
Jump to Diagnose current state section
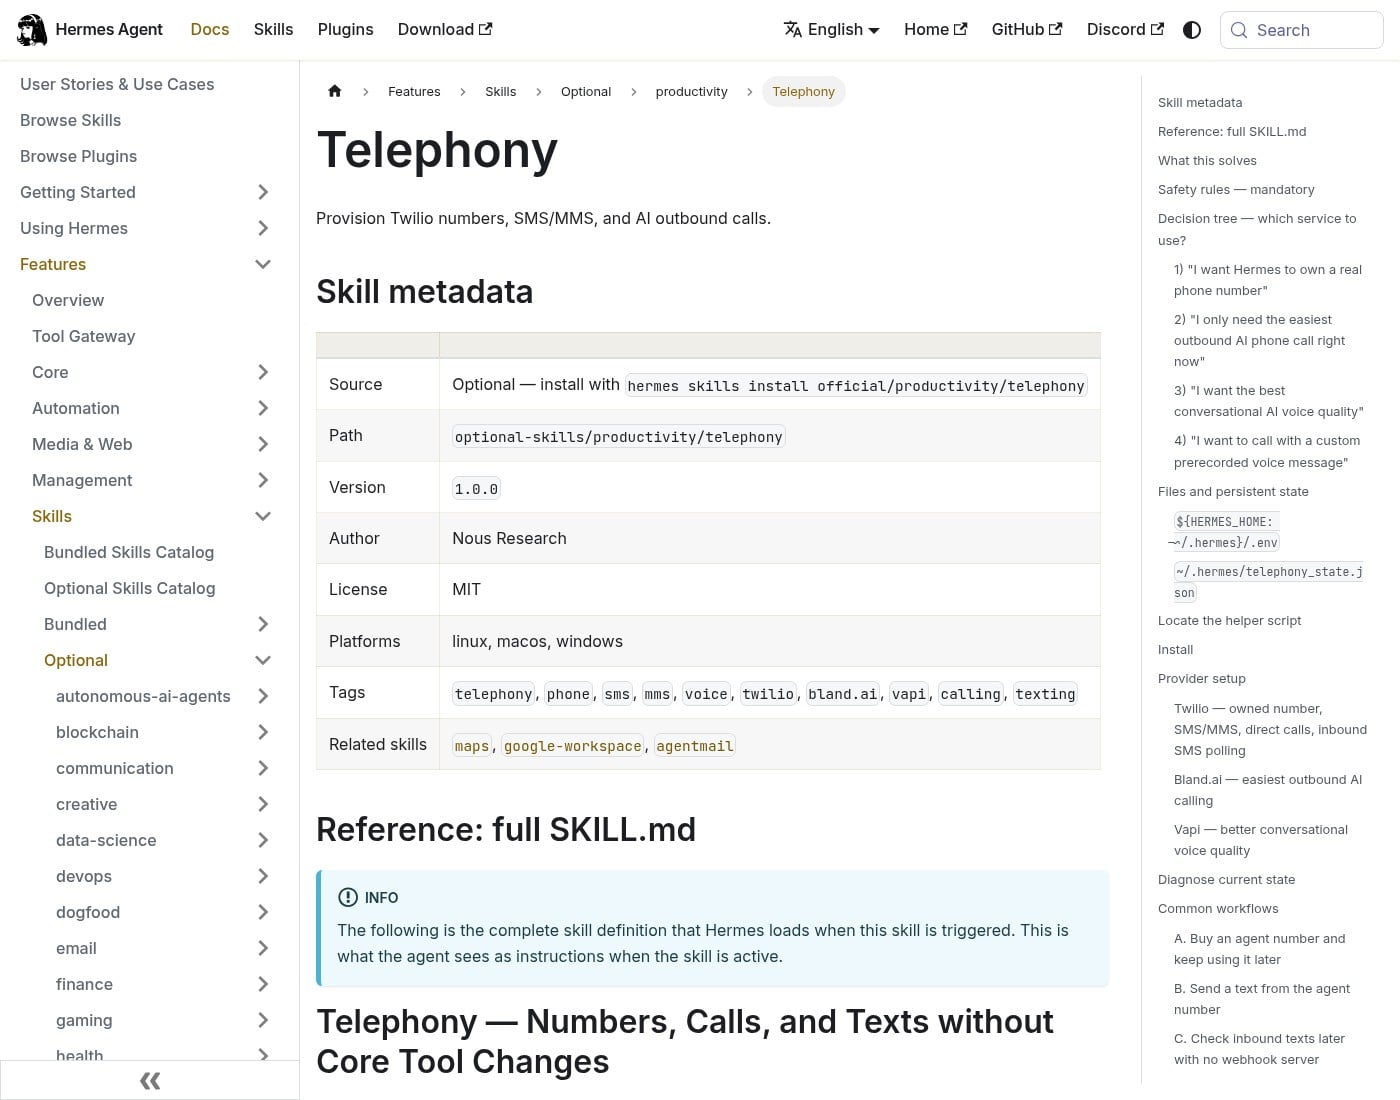coord(1226,879)
